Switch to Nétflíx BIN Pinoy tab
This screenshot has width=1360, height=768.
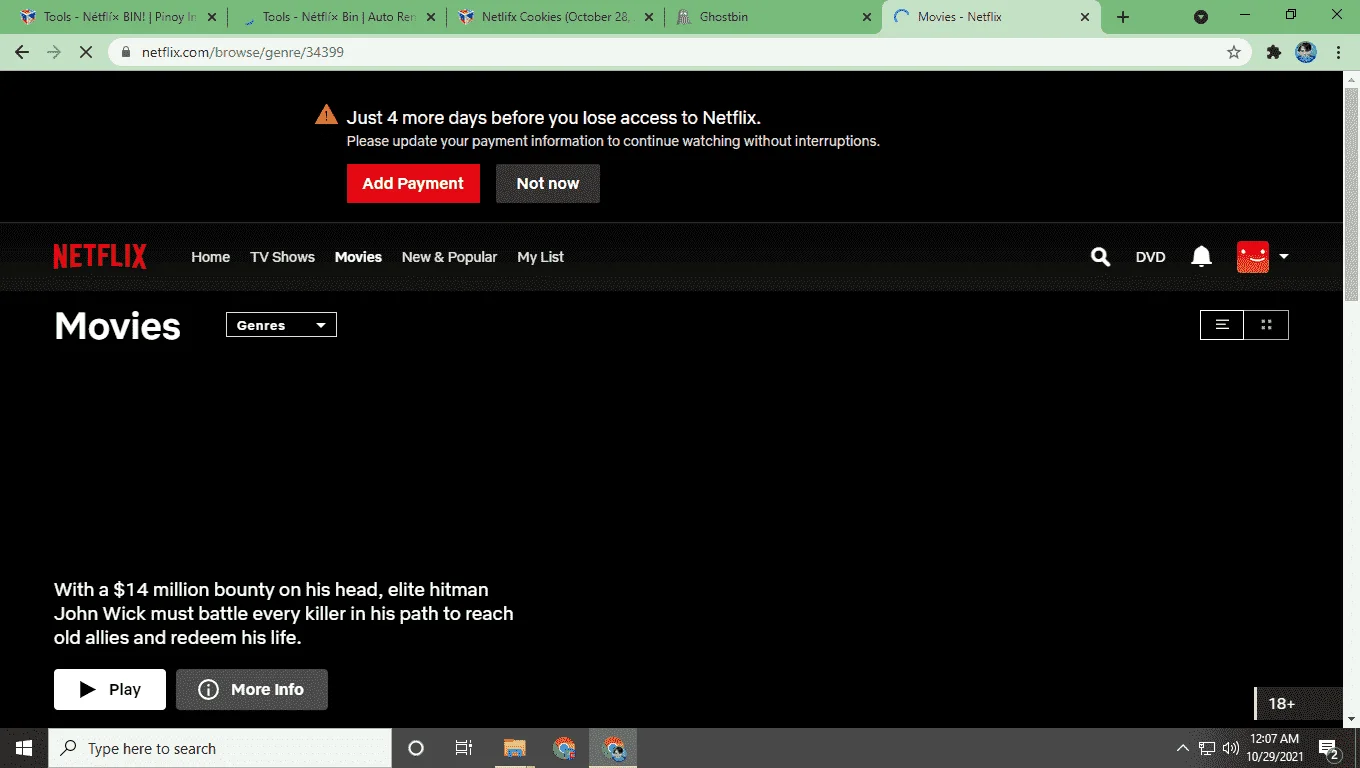tap(118, 17)
